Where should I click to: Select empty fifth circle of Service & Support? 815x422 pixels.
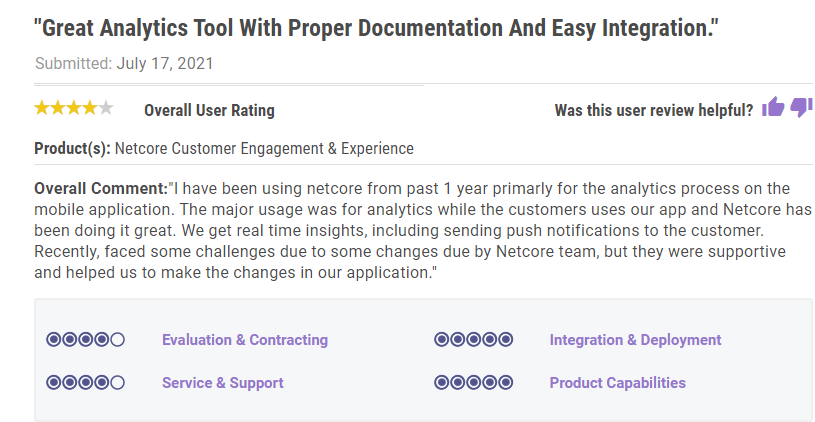117,383
